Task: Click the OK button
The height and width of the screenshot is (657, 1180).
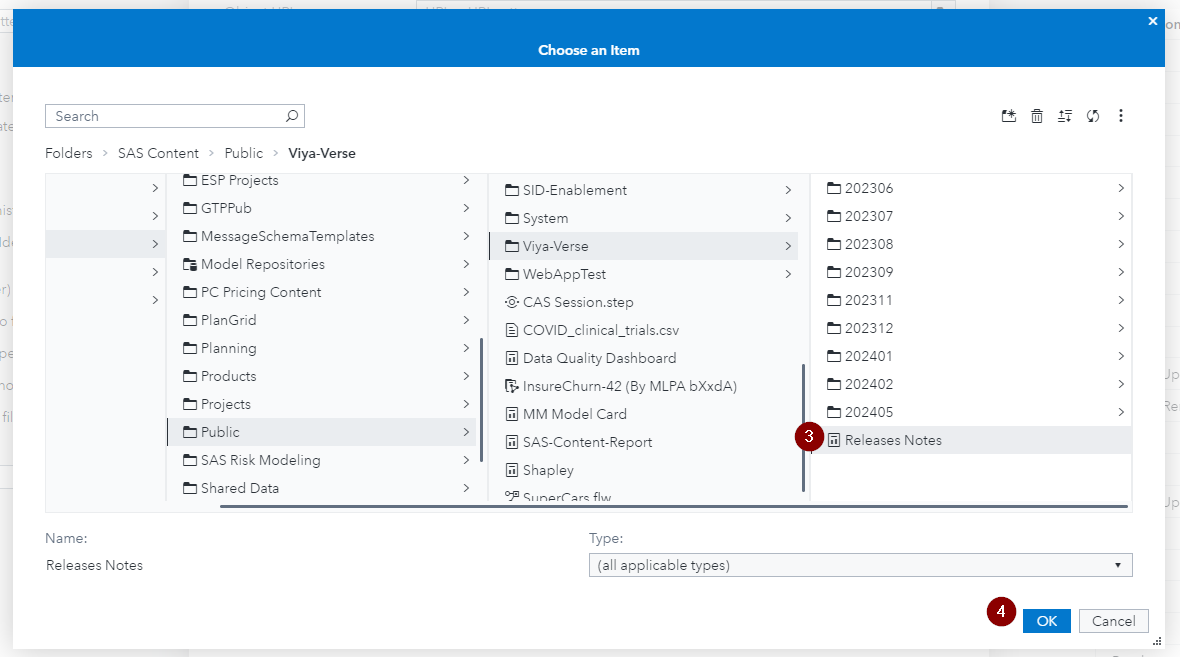Action: click(x=1046, y=620)
